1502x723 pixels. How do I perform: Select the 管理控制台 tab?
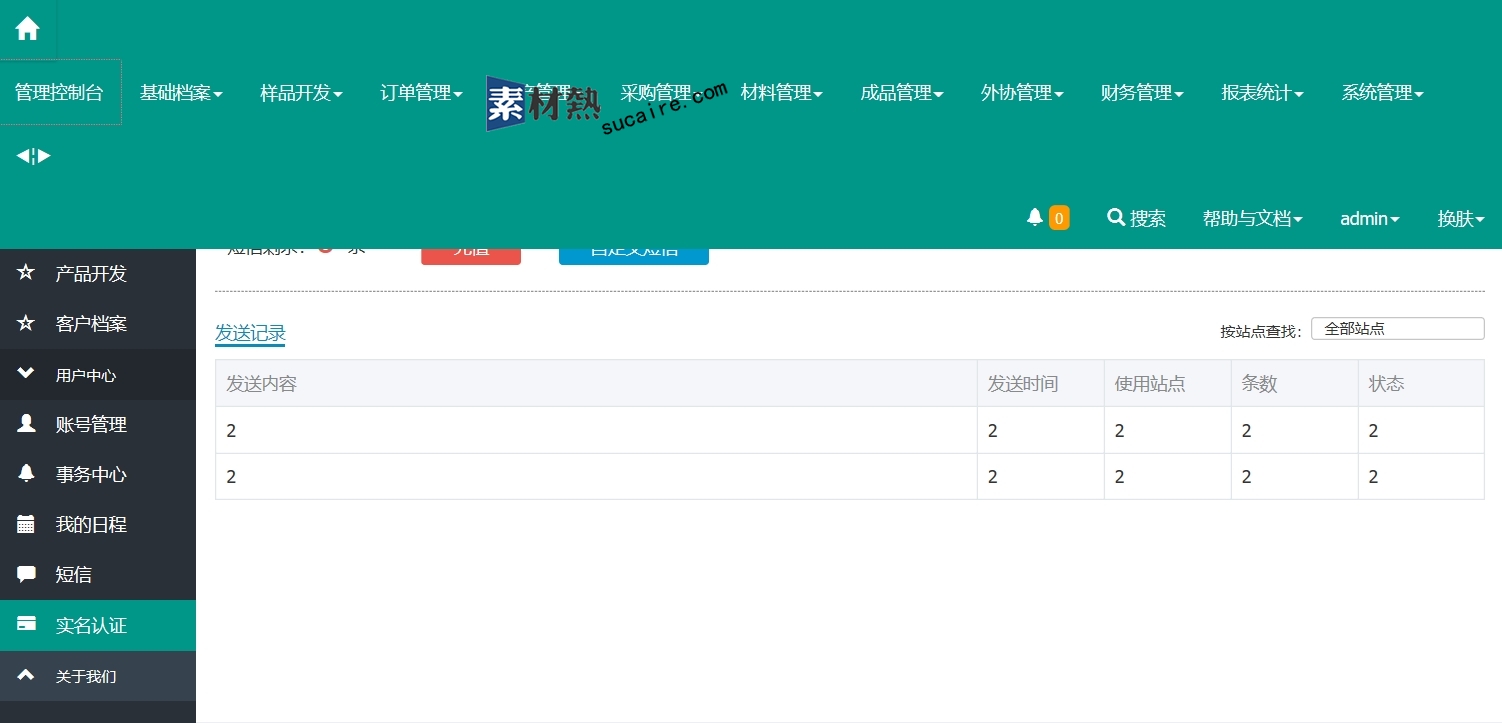[60, 92]
